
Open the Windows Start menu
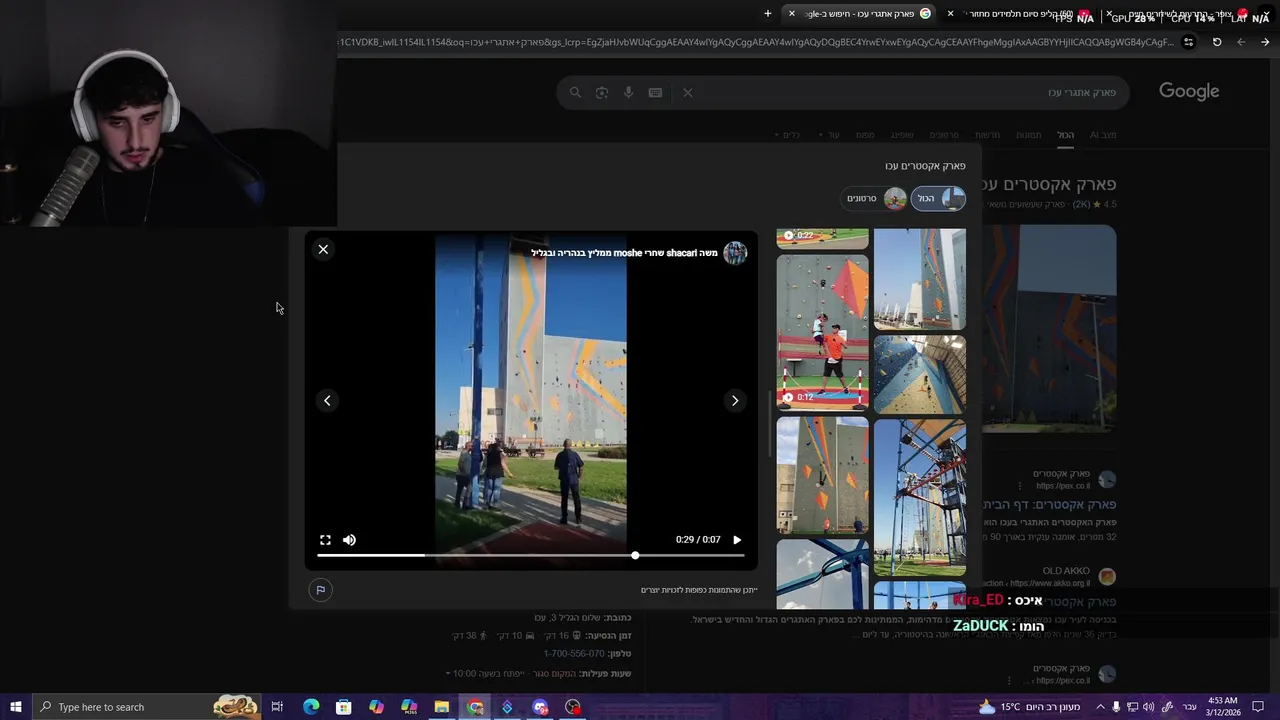pyautogui.click(x=15, y=707)
